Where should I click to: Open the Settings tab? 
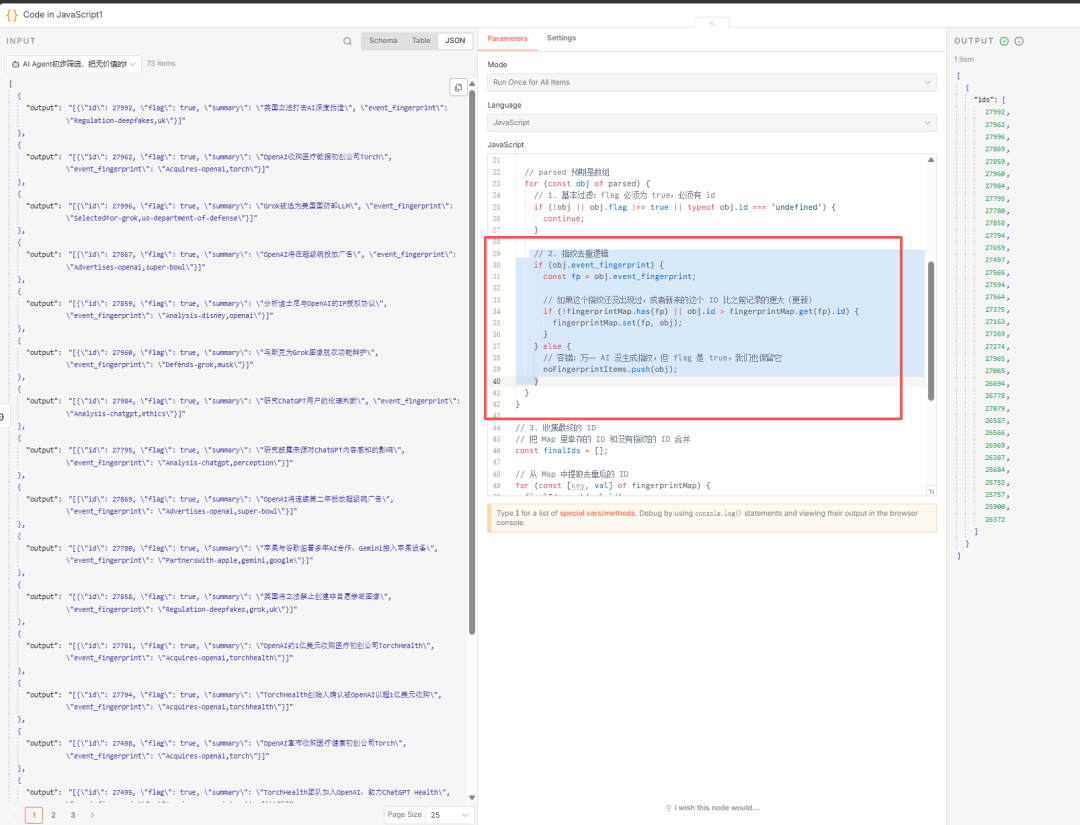point(561,38)
